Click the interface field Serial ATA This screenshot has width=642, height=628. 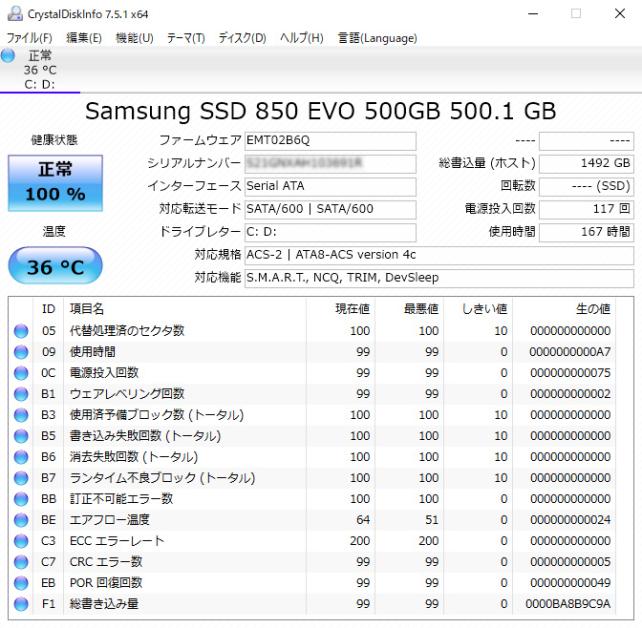point(330,187)
